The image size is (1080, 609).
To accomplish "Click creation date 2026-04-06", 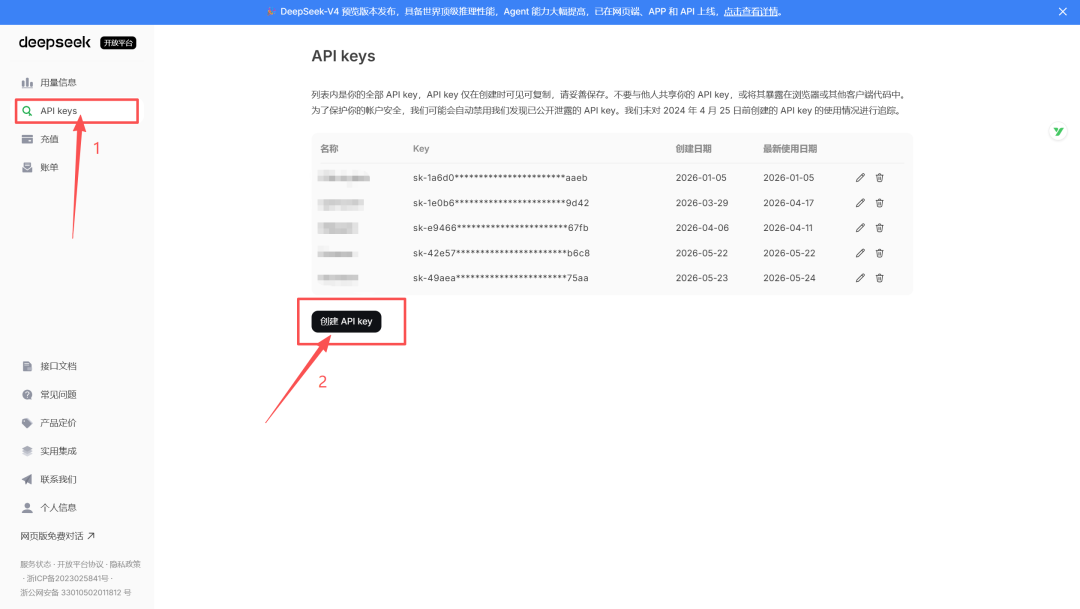I will coord(702,228).
